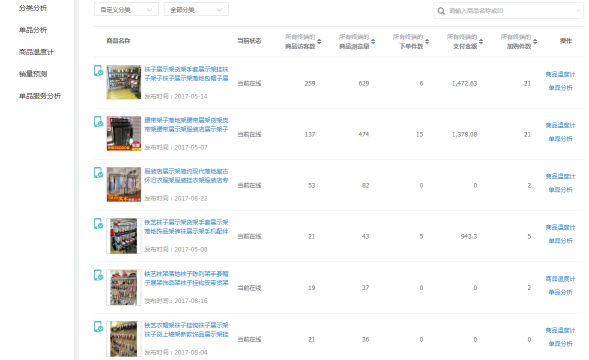The height and width of the screenshot is (360, 589).
Task: Go to 分类分析 in the sidebar
Action: pos(33,8)
